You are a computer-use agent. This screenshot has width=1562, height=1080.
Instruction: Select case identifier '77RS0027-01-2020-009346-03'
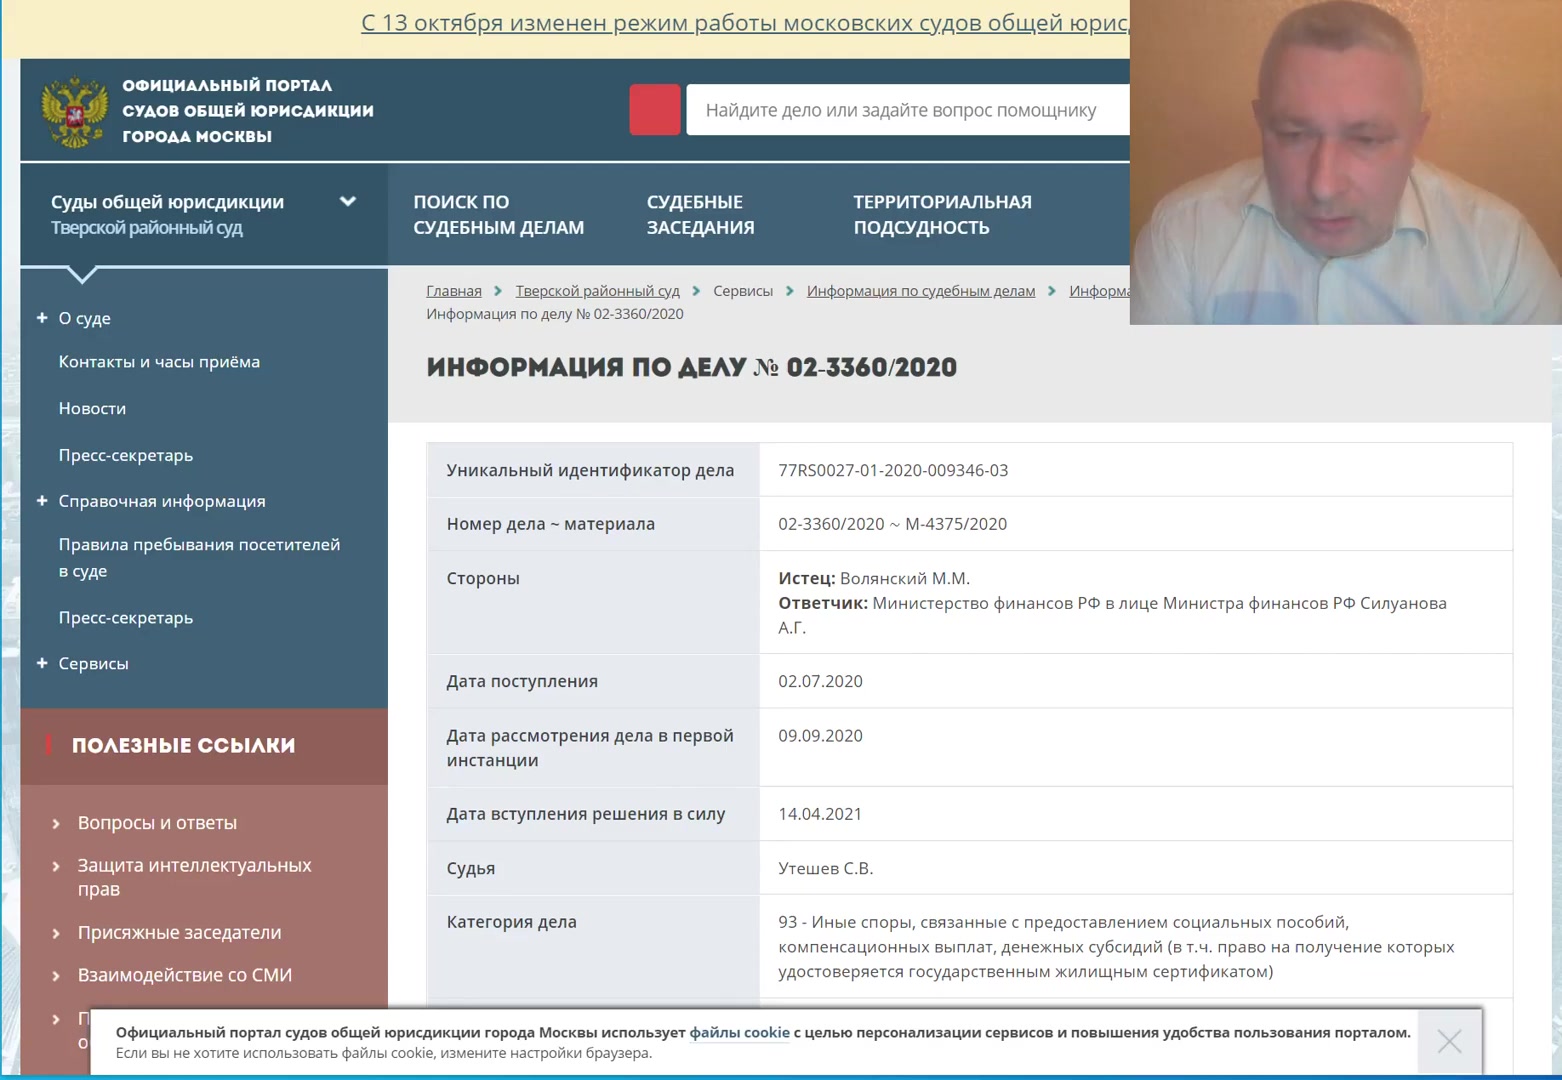point(893,470)
